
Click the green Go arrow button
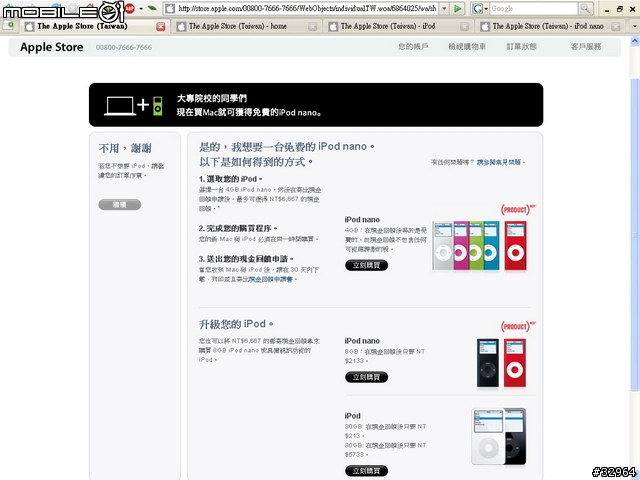point(458,8)
